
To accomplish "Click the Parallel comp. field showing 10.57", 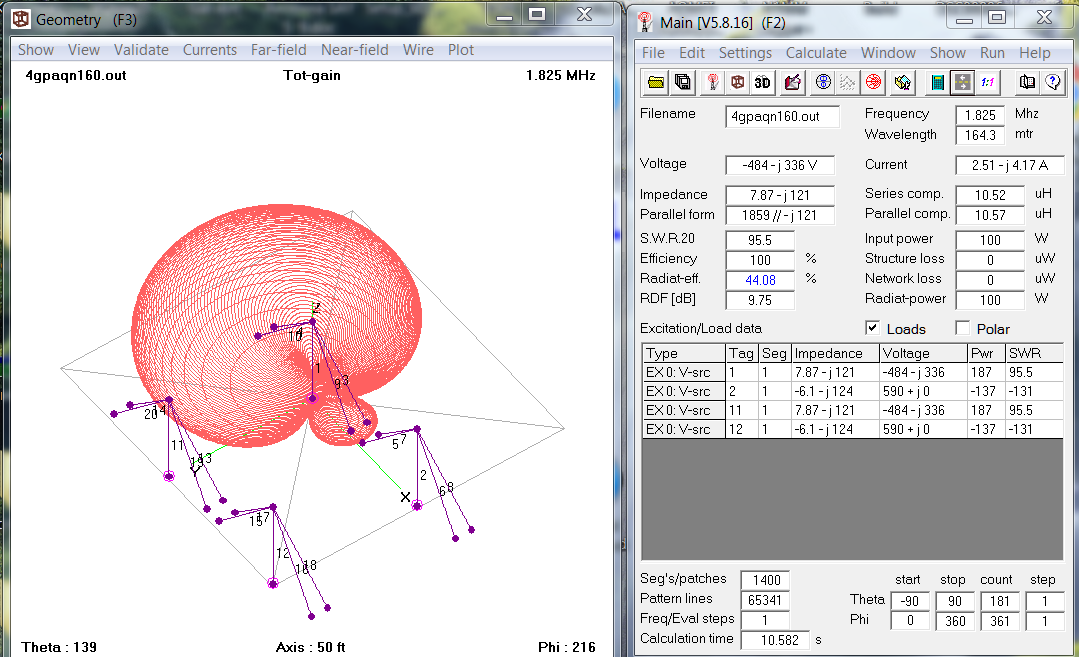I will (x=990, y=215).
